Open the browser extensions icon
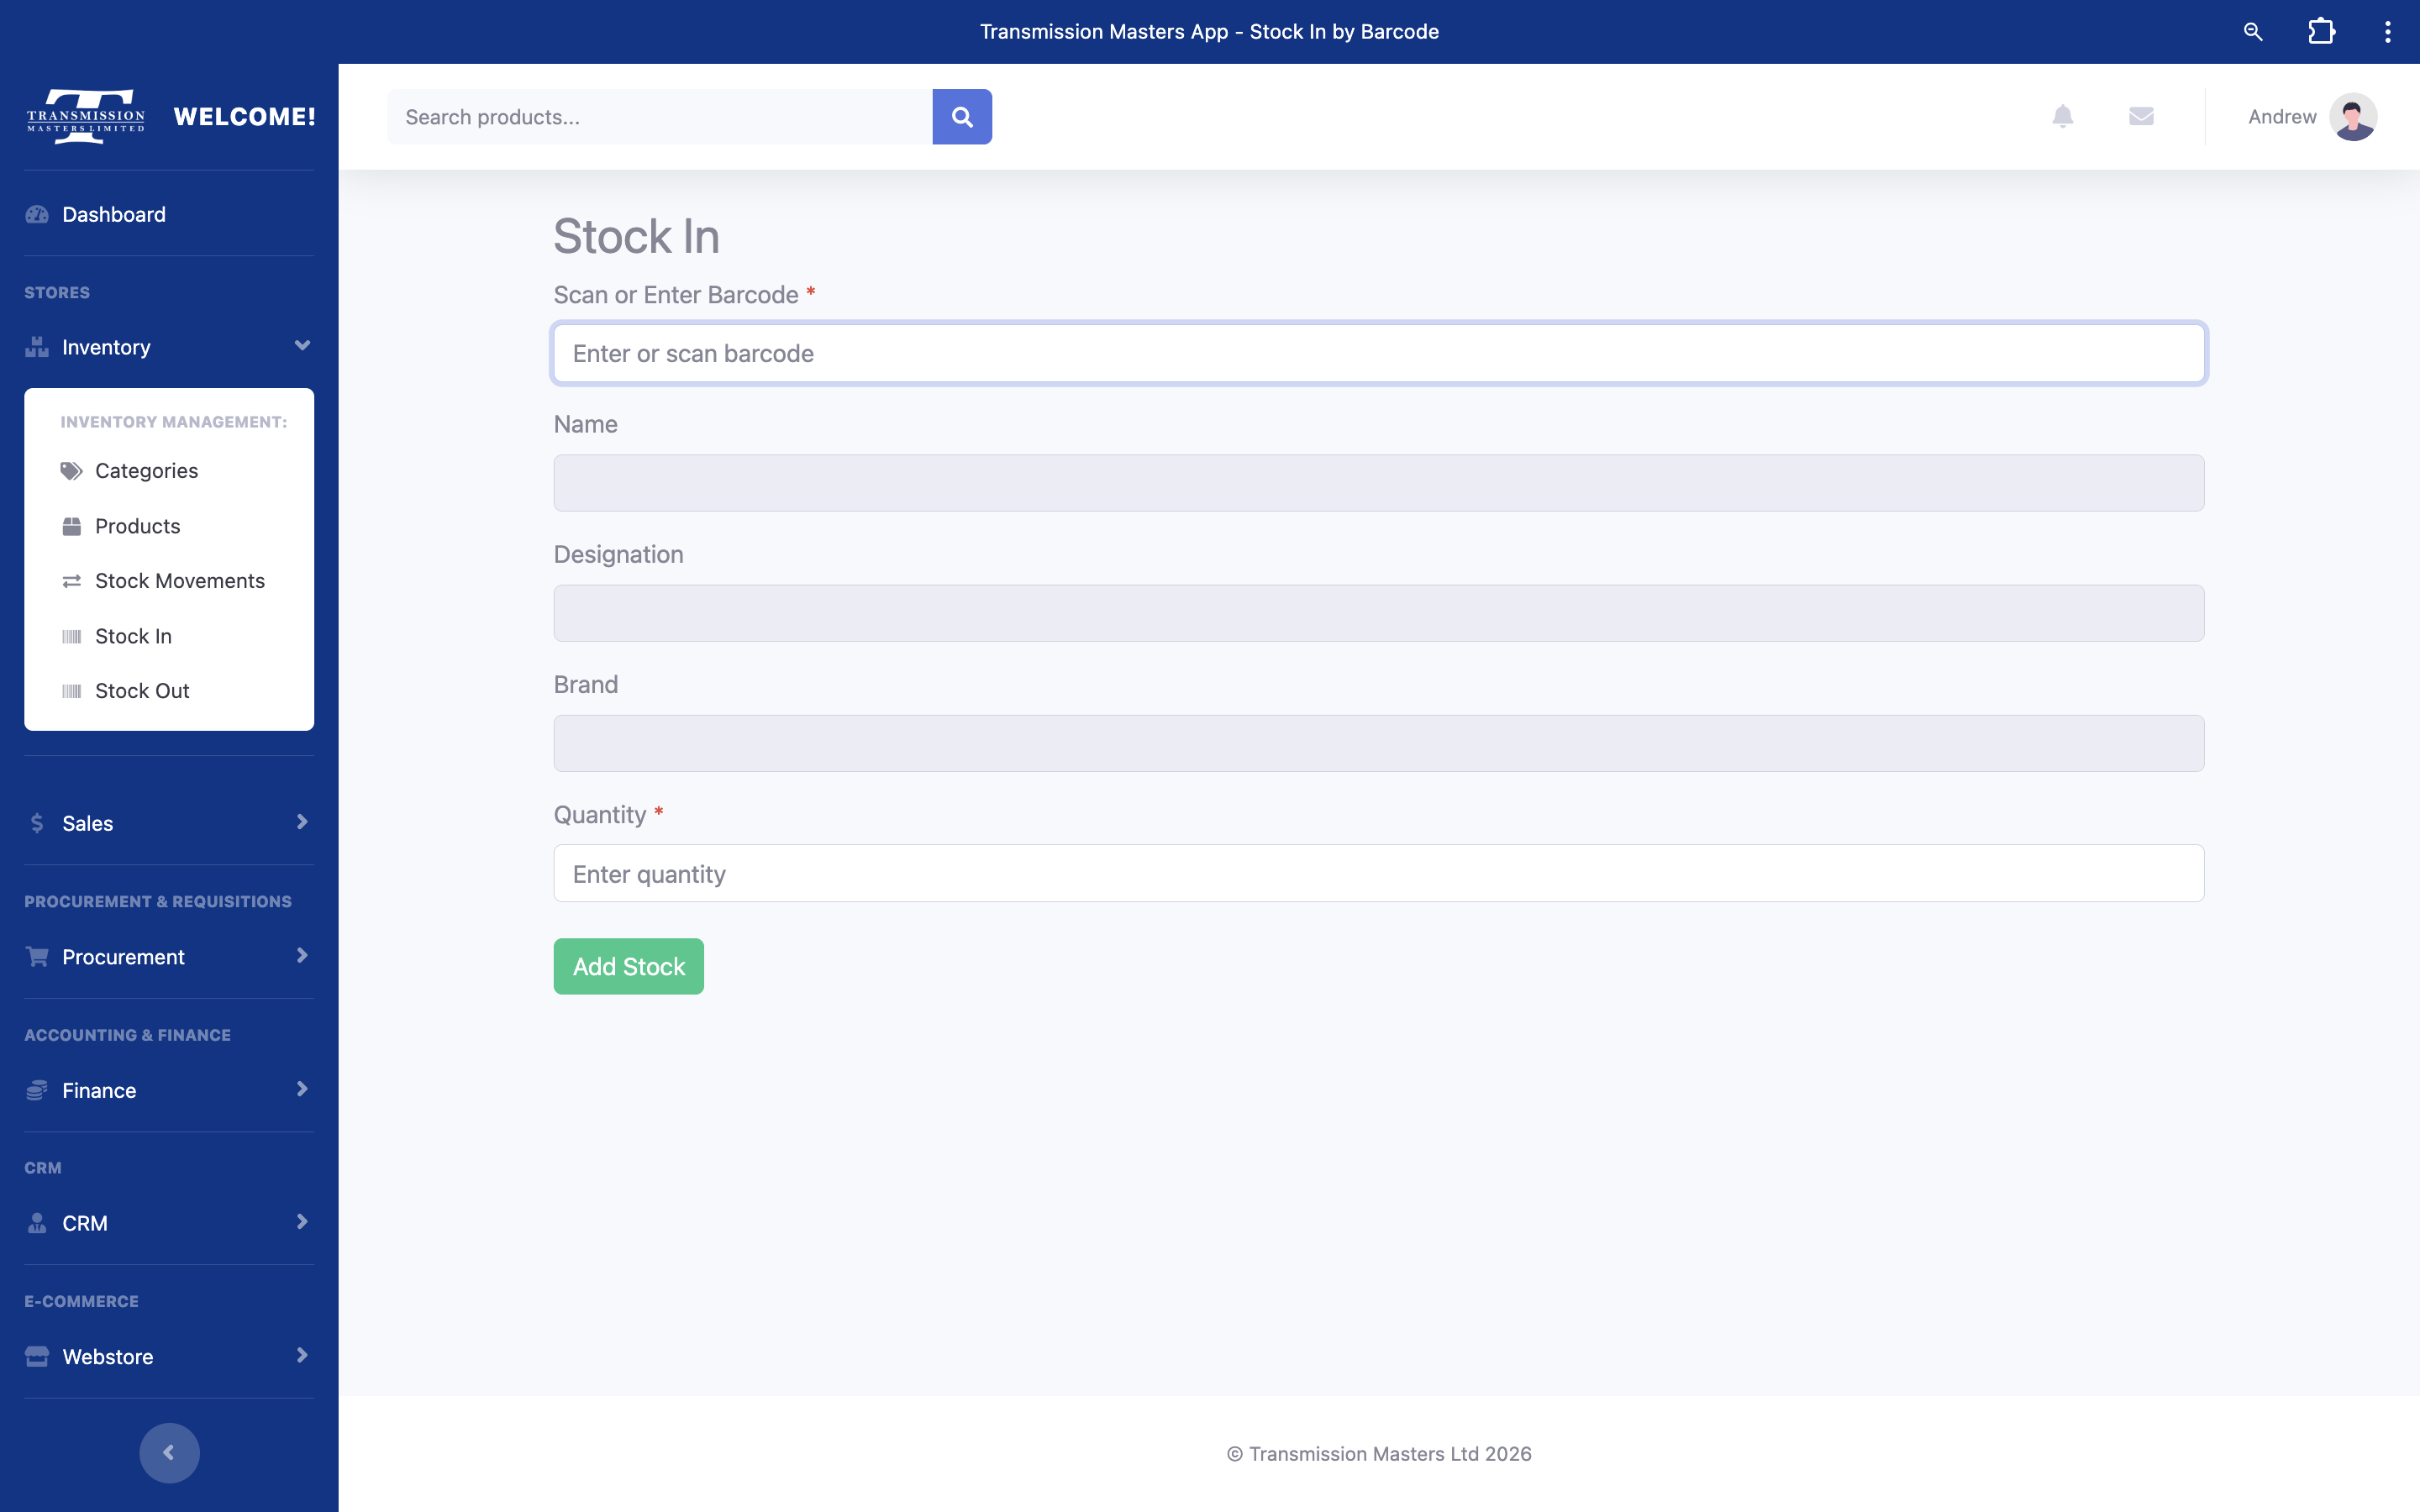This screenshot has height=1512, width=2420. pos(2321,31)
